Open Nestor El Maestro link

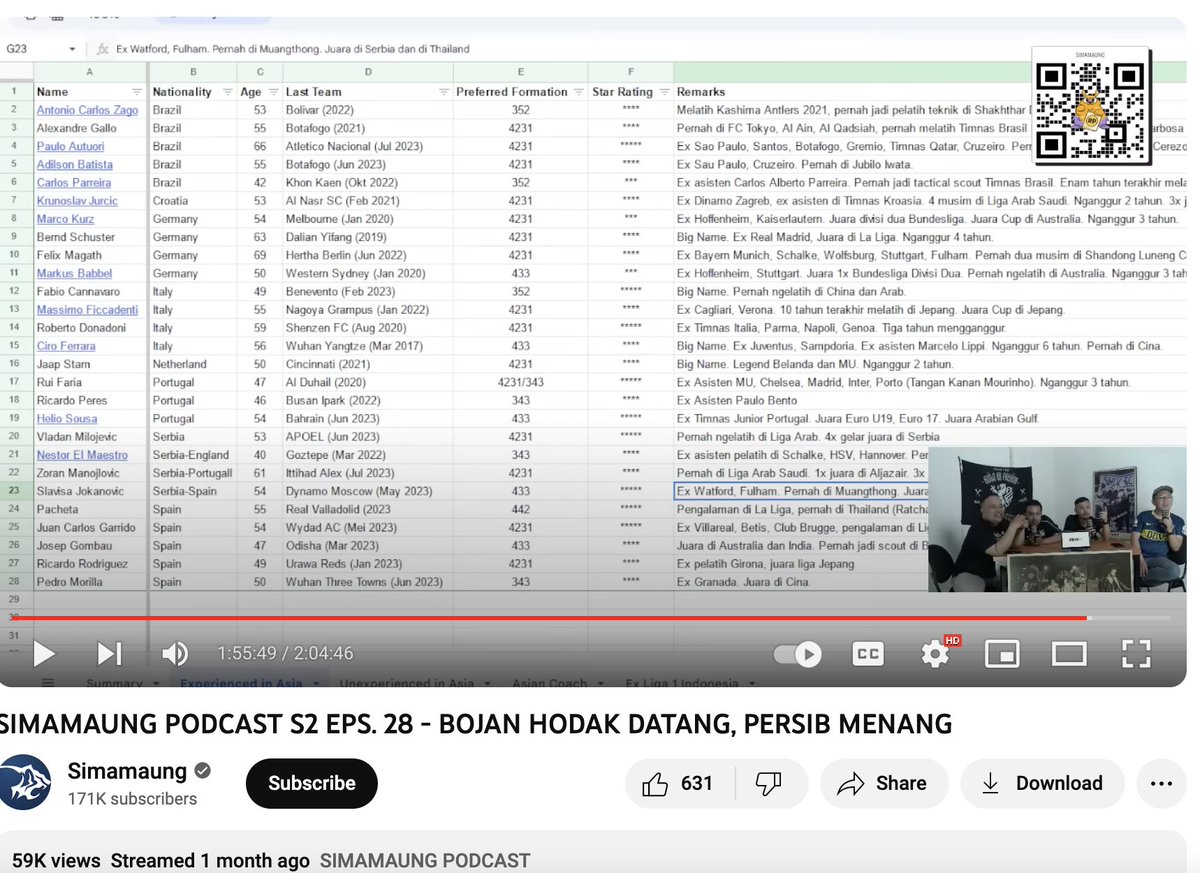point(82,455)
